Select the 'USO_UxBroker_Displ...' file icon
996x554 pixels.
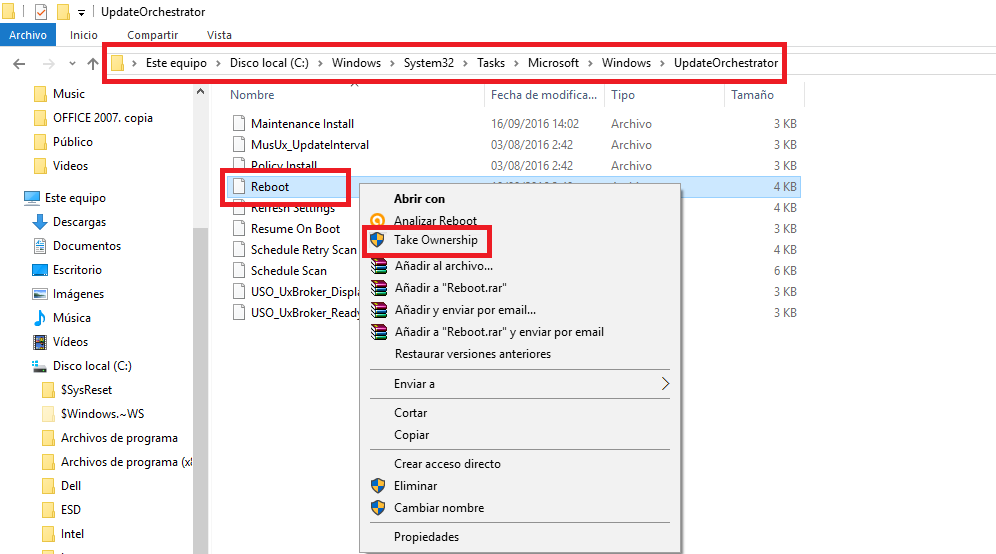point(239,291)
